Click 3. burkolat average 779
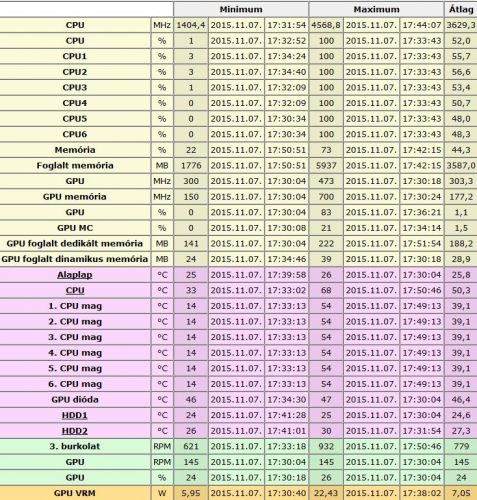Screen dimensions: 477x500 pos(461,446)
